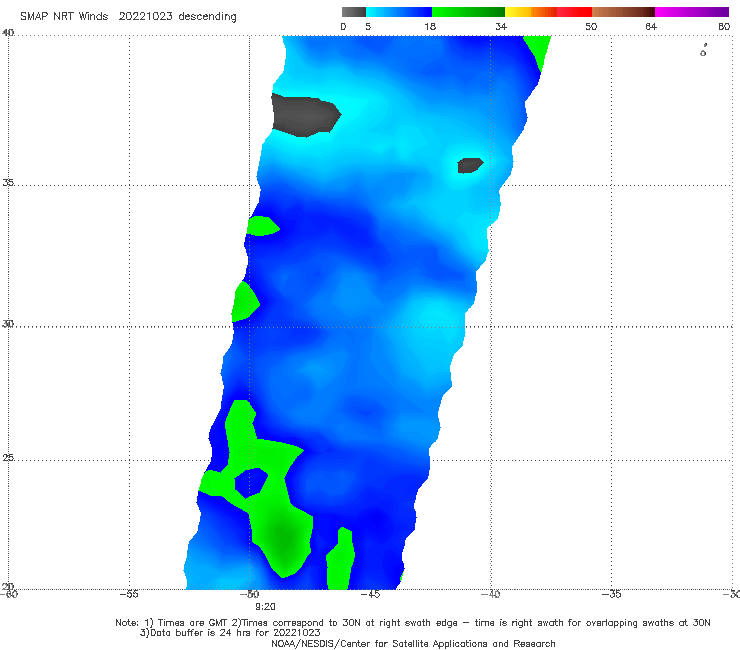This screenshot has height=650, width=740.
Task: Click the green wind patch near 31N
Action: pyautogui.click(x=244, y=302)
